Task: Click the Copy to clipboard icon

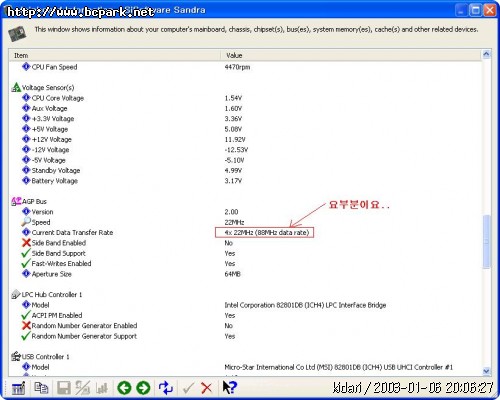Action: (x=41, y=388)
